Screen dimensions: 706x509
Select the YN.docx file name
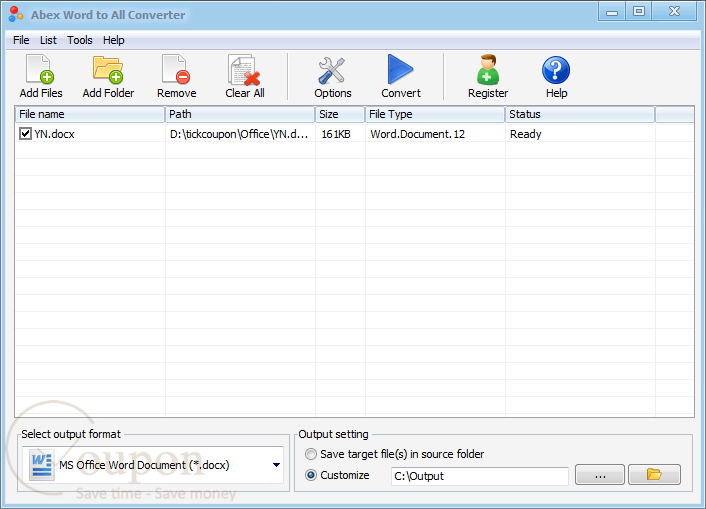[54, 134]
